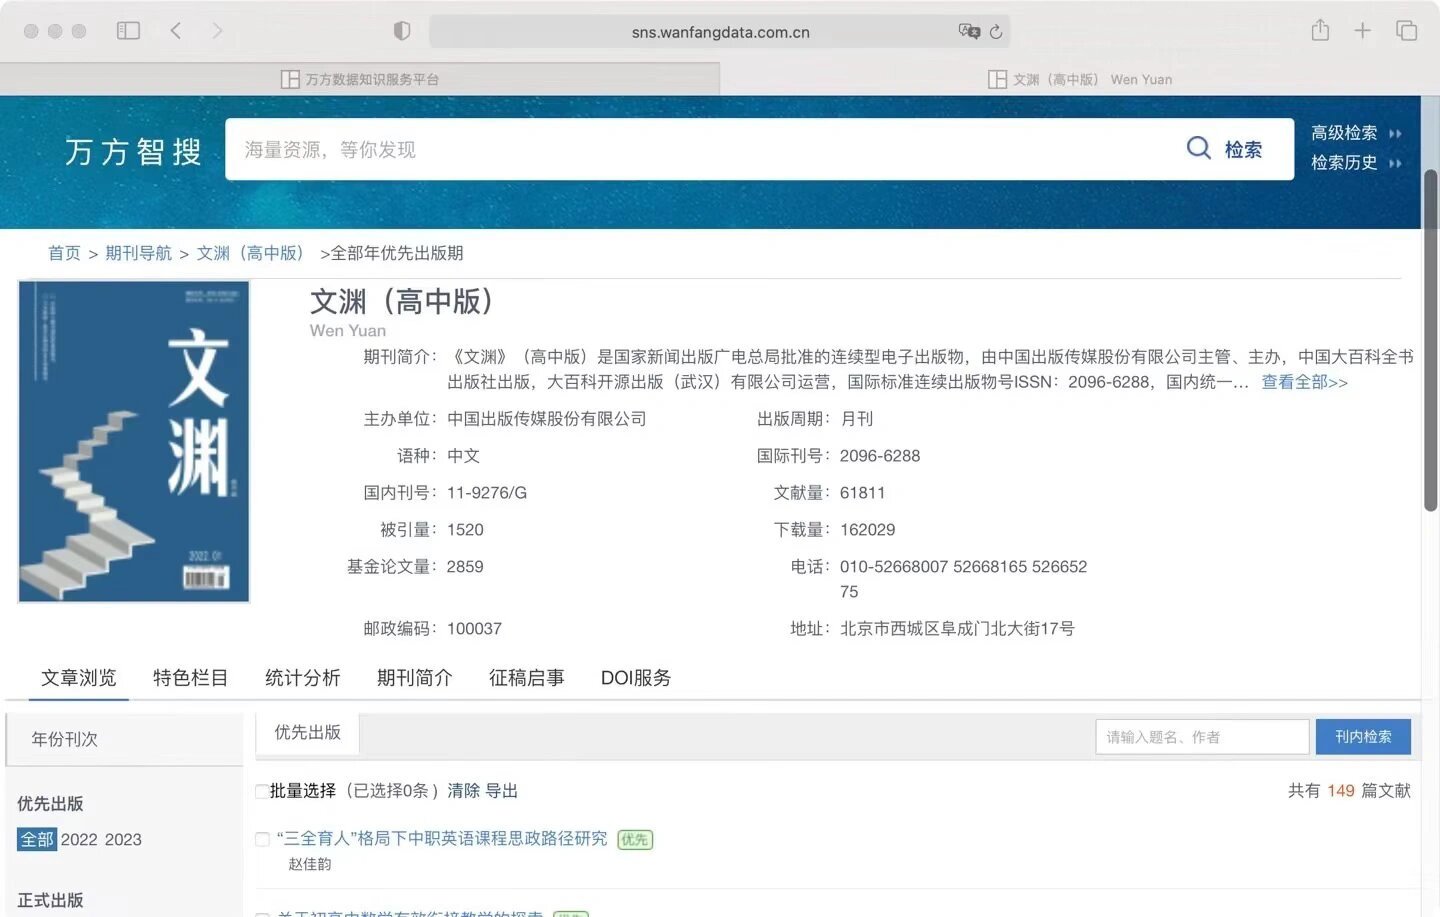This screenshot has height=917, width=1440.
Task: Open the 期刊简介 tab
Action: 415,678
